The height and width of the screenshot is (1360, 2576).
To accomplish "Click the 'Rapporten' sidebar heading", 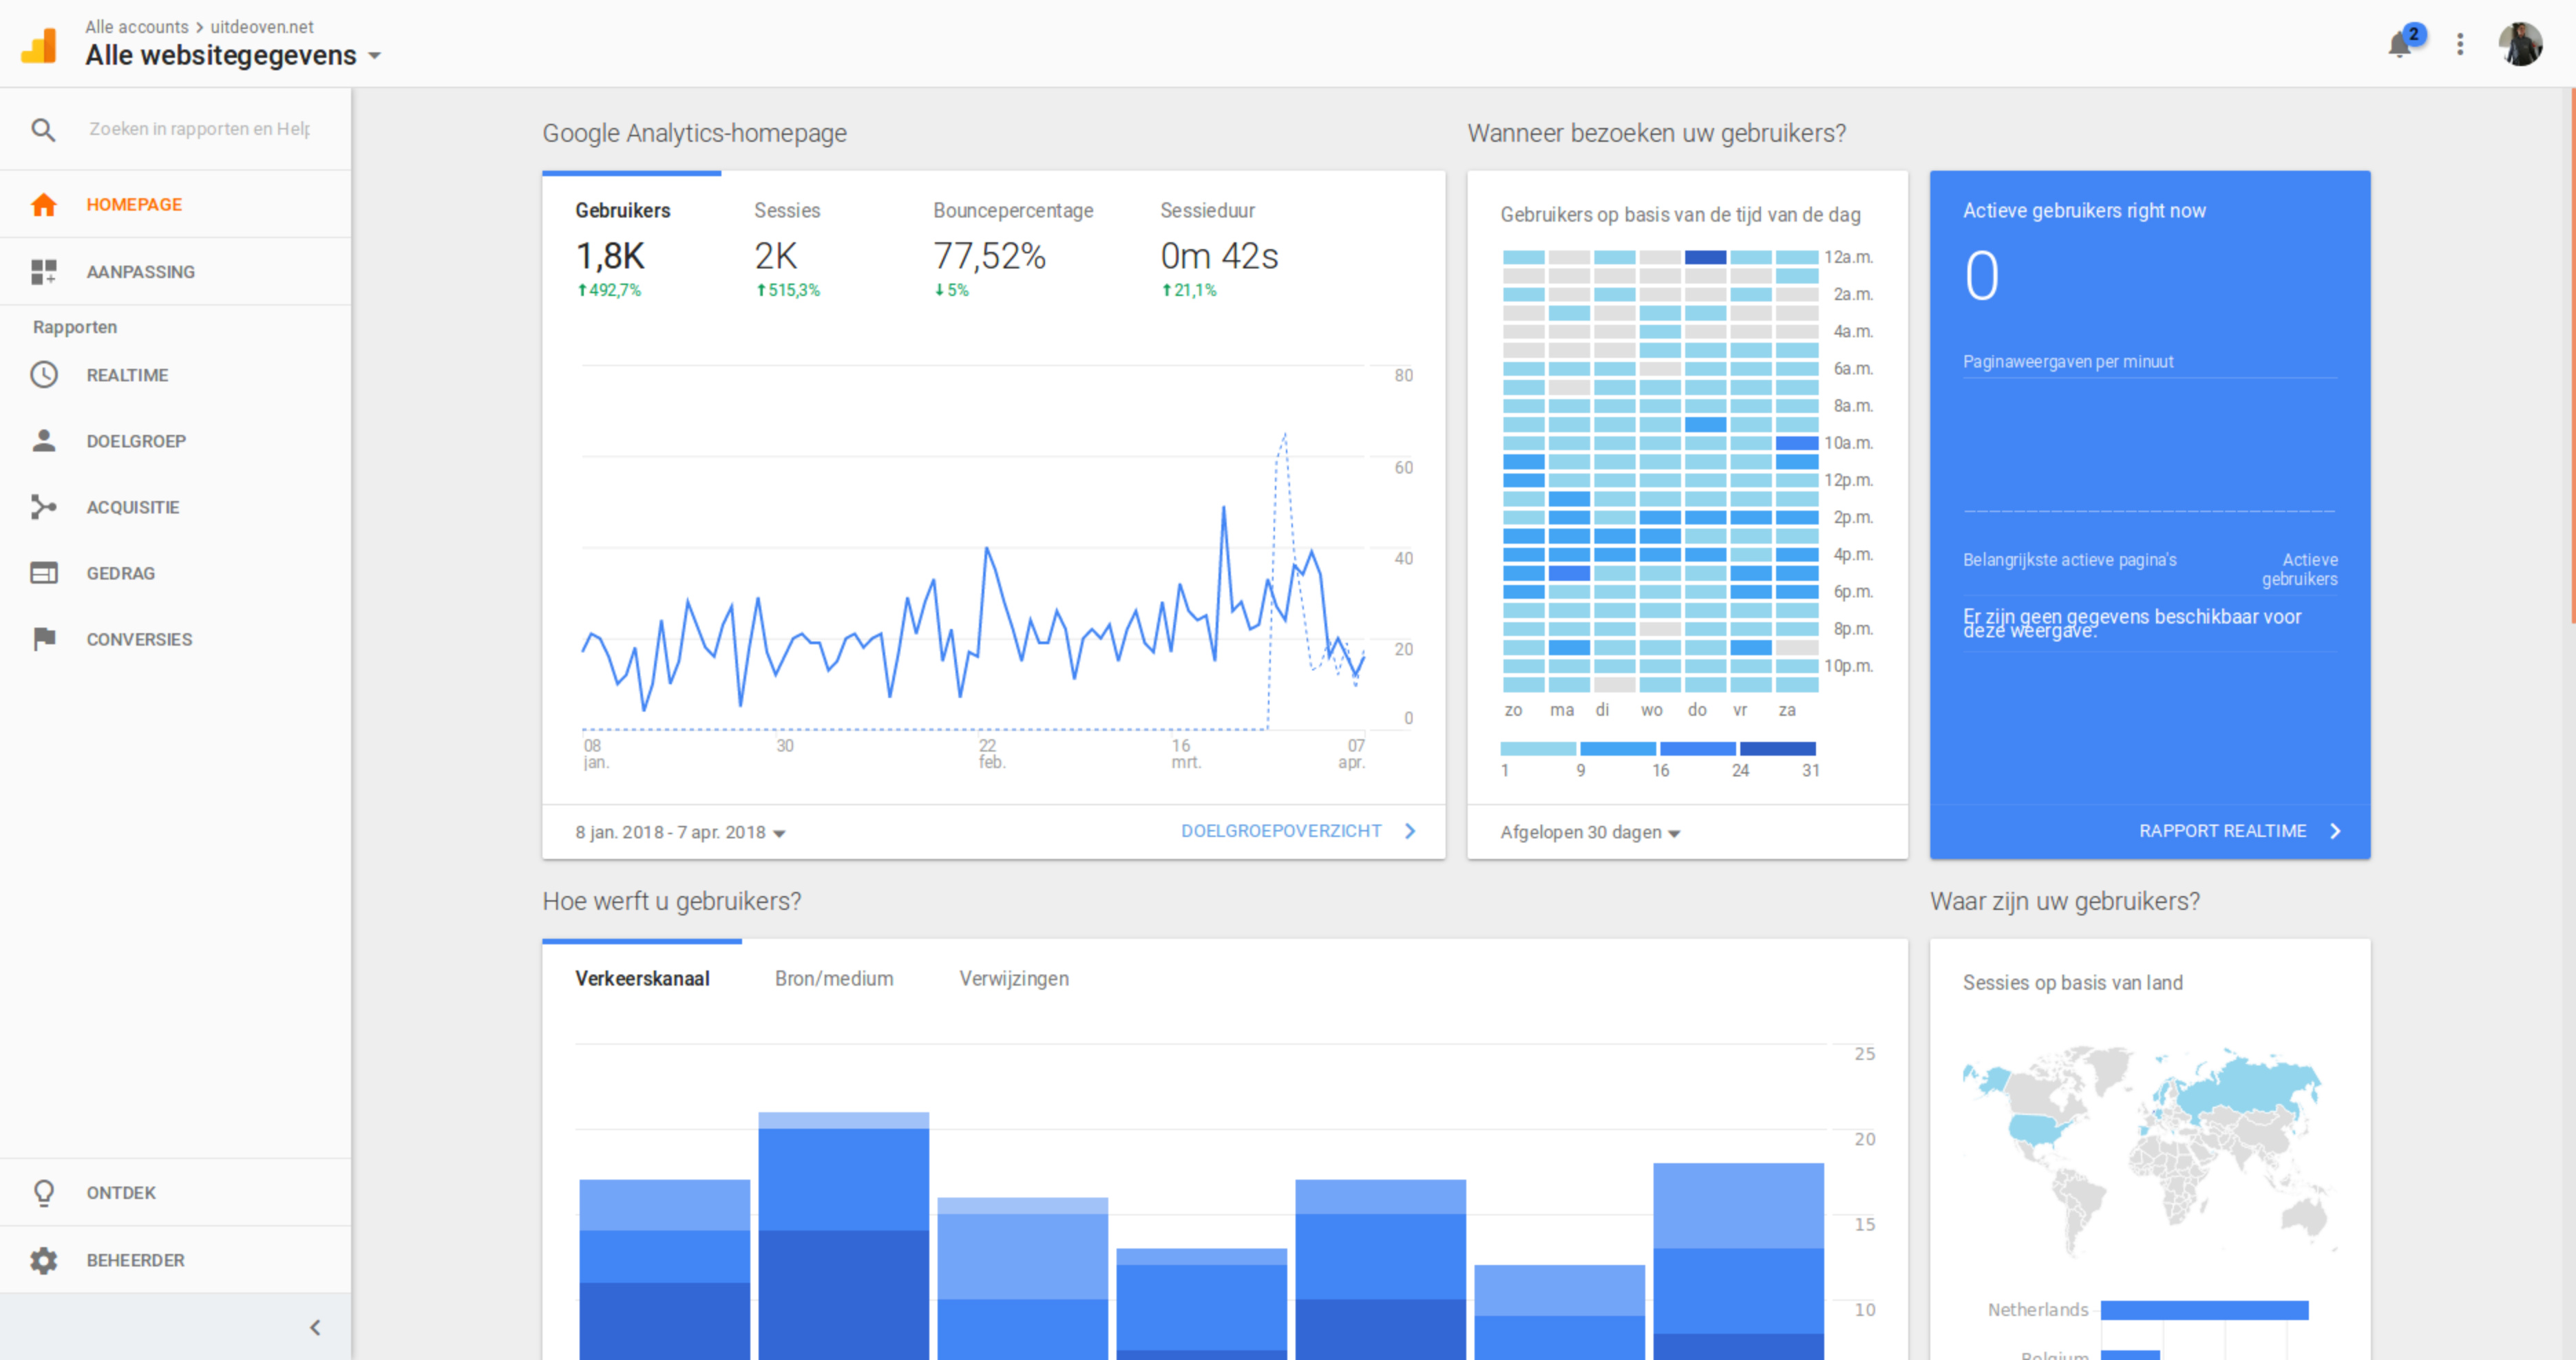I will tap(75, 327).
